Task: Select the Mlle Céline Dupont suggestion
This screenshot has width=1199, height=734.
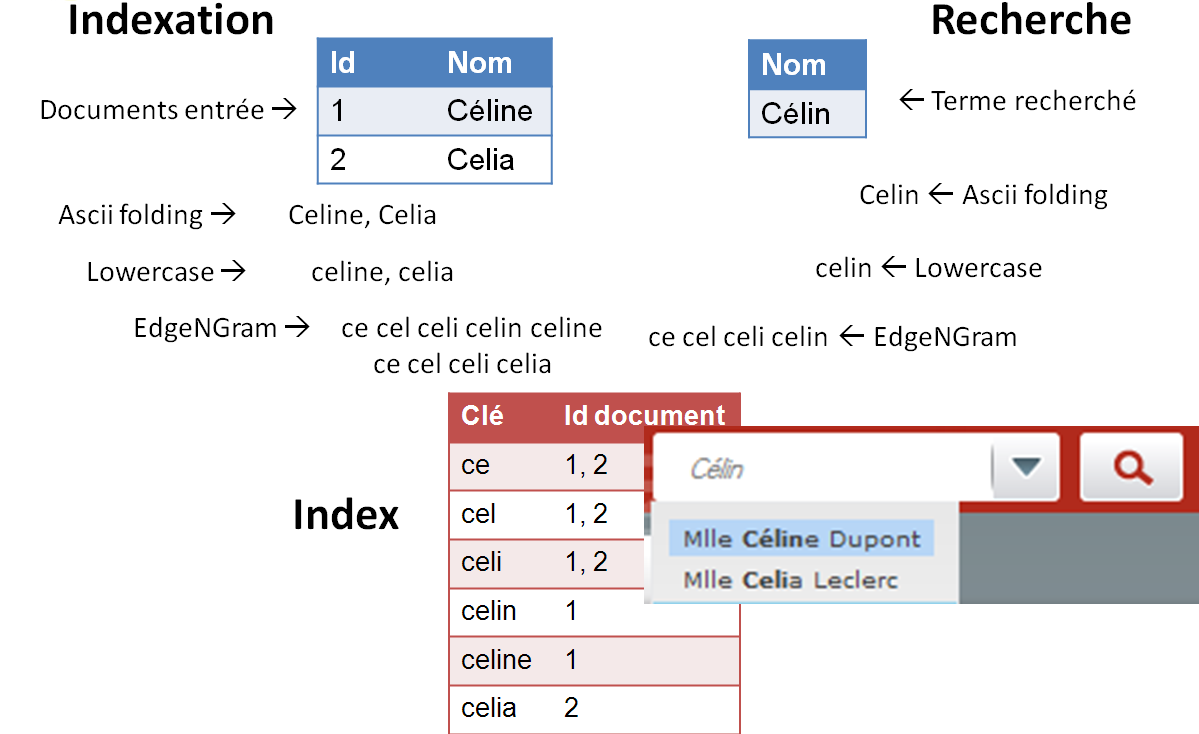Action: click(801, 538)
